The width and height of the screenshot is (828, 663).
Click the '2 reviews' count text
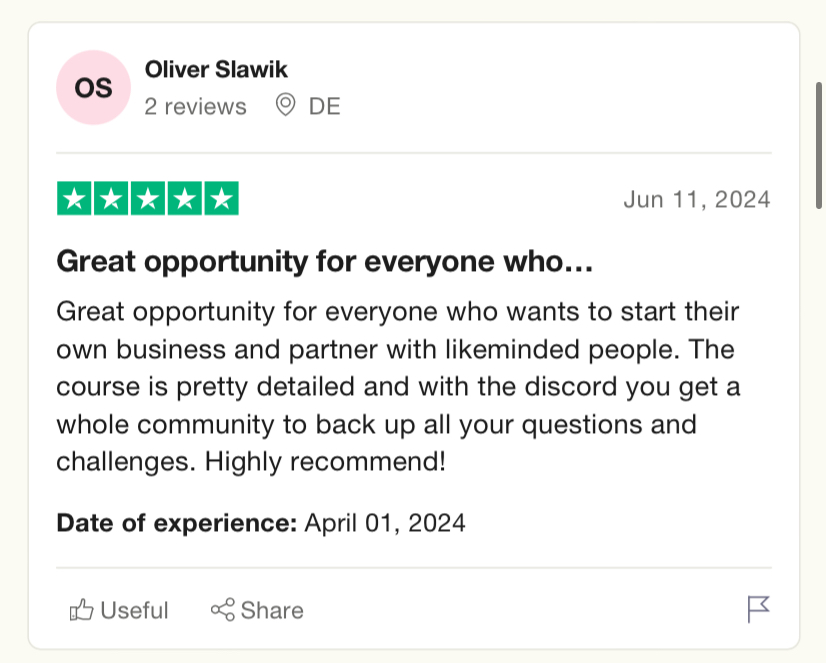coord(195,107)
